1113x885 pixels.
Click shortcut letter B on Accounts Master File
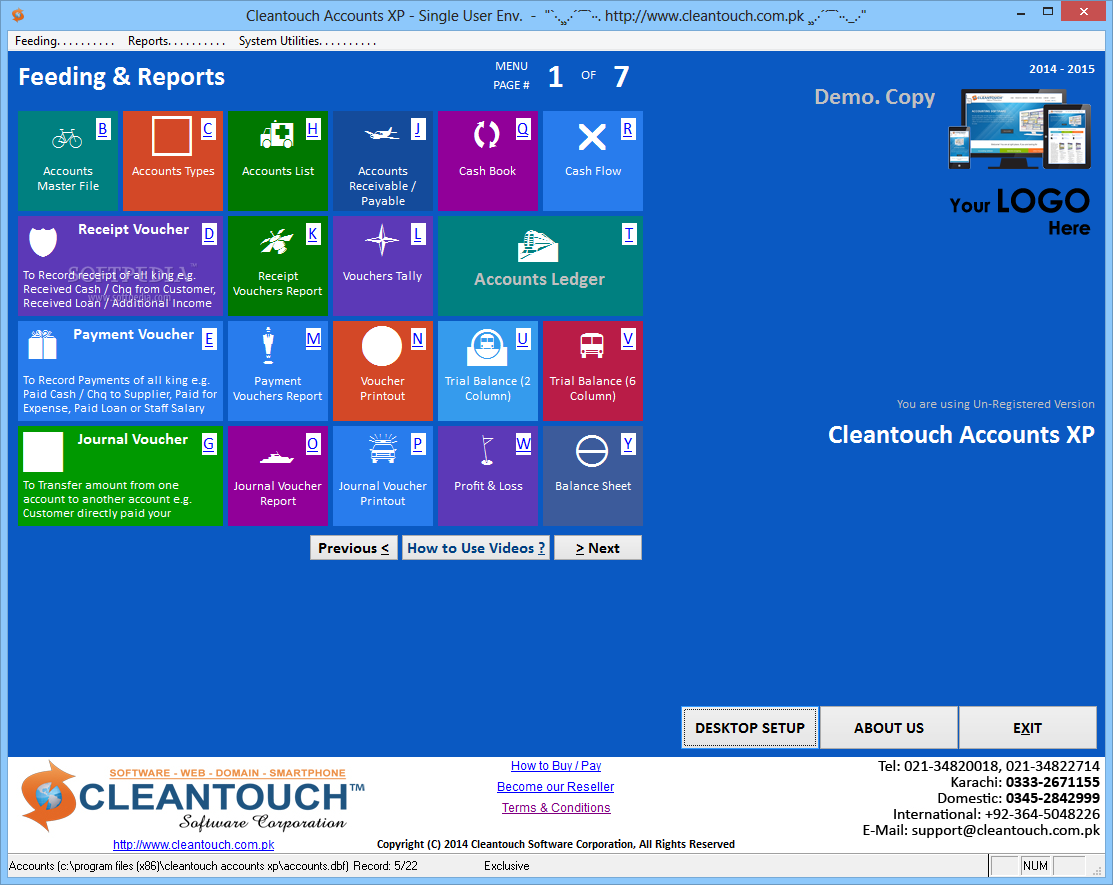click(103, 129)
